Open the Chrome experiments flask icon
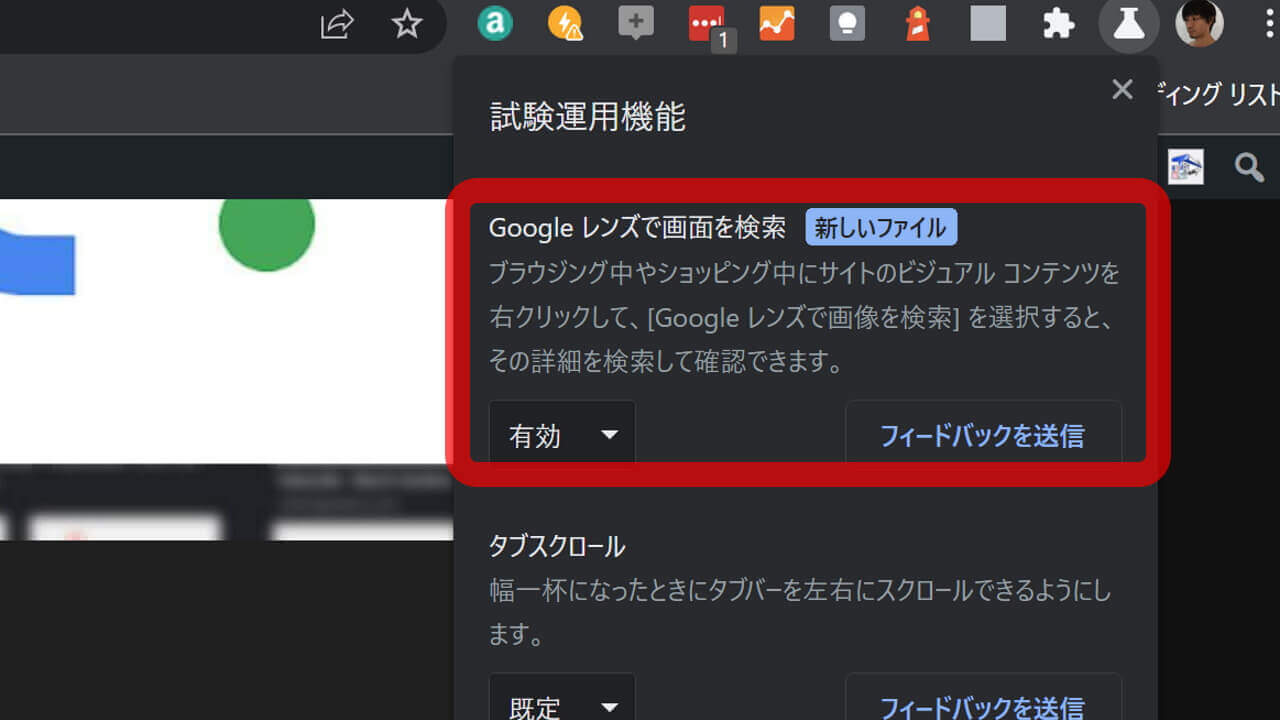This screenshot has width=1280, height=720. point(1128,24)
